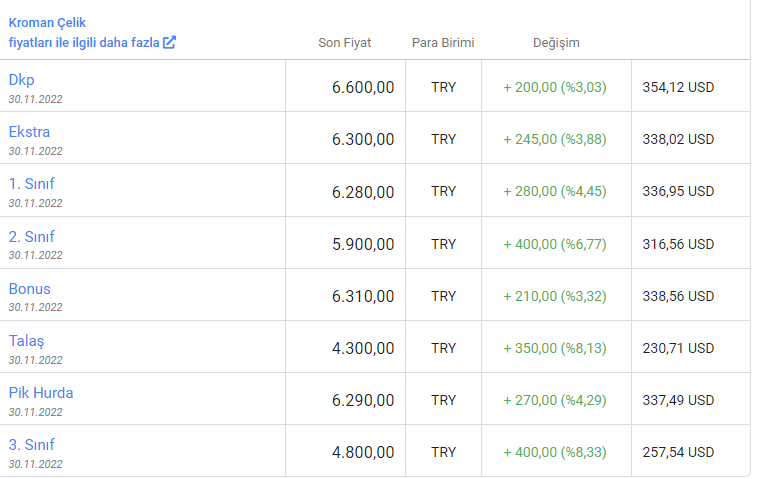Open 'fiyatları ile ilgili daha fazla' link
Image resolution: width=757 pixels, height=479 pixels.
[84, 42]
